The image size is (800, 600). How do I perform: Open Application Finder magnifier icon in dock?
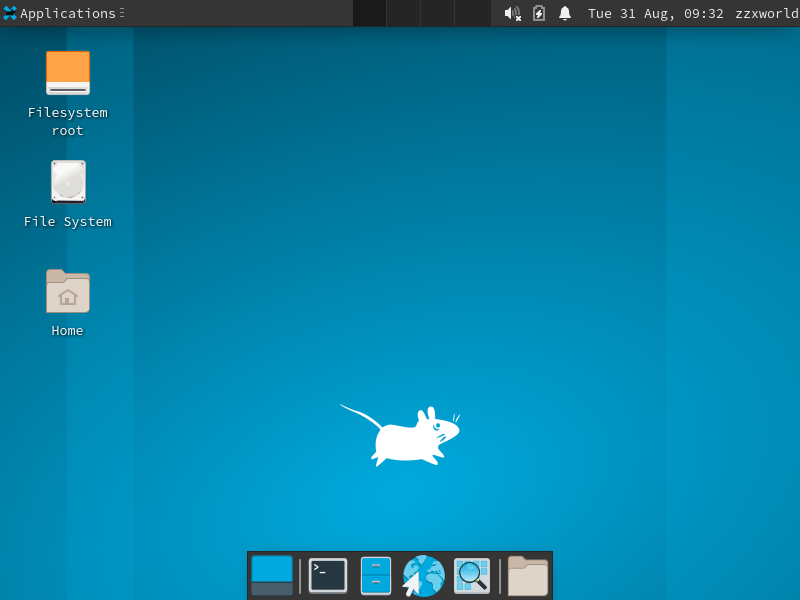[471, 576]
